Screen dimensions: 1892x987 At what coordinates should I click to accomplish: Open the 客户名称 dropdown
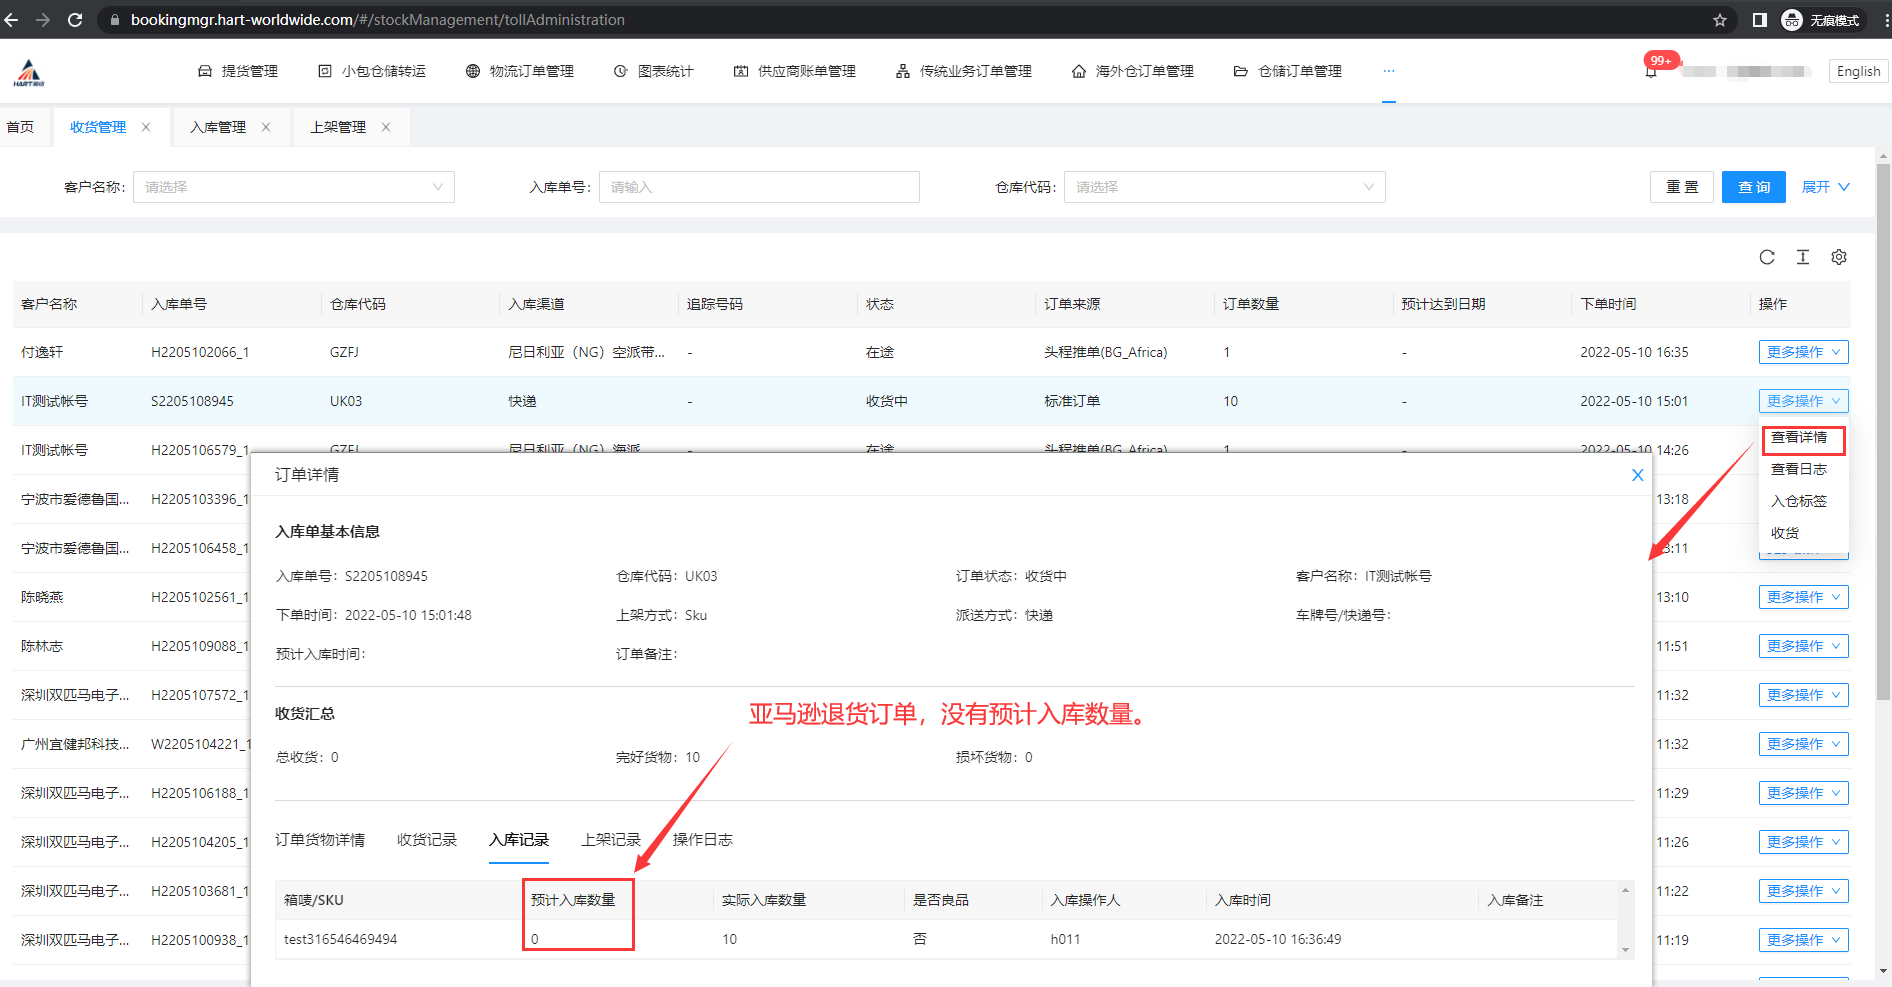tap(294, 187)
